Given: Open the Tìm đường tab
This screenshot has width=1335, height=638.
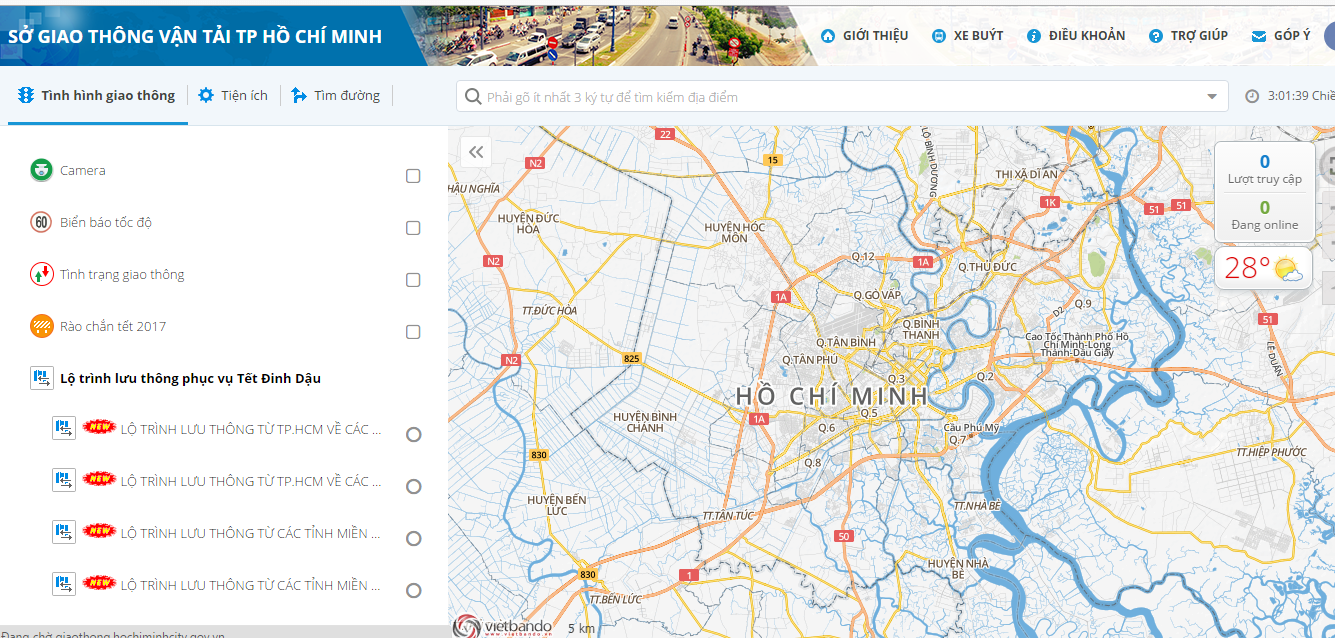Looking at the screenshot, I should point(335,96).
